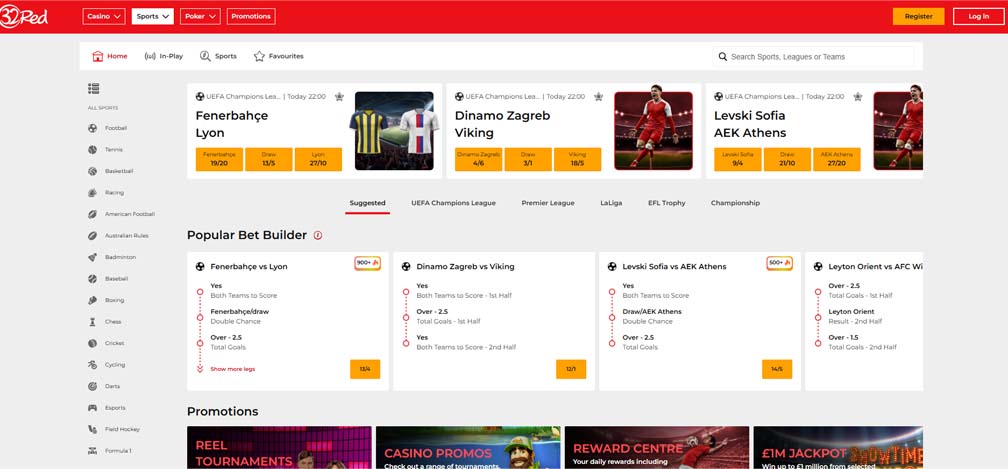Click the 900+ hot badge on Fenerbahçe vs Lyon
Image resolution: width=1008 pixels, height=469 pixels.
pyautogui.click(x=368, y=263)
